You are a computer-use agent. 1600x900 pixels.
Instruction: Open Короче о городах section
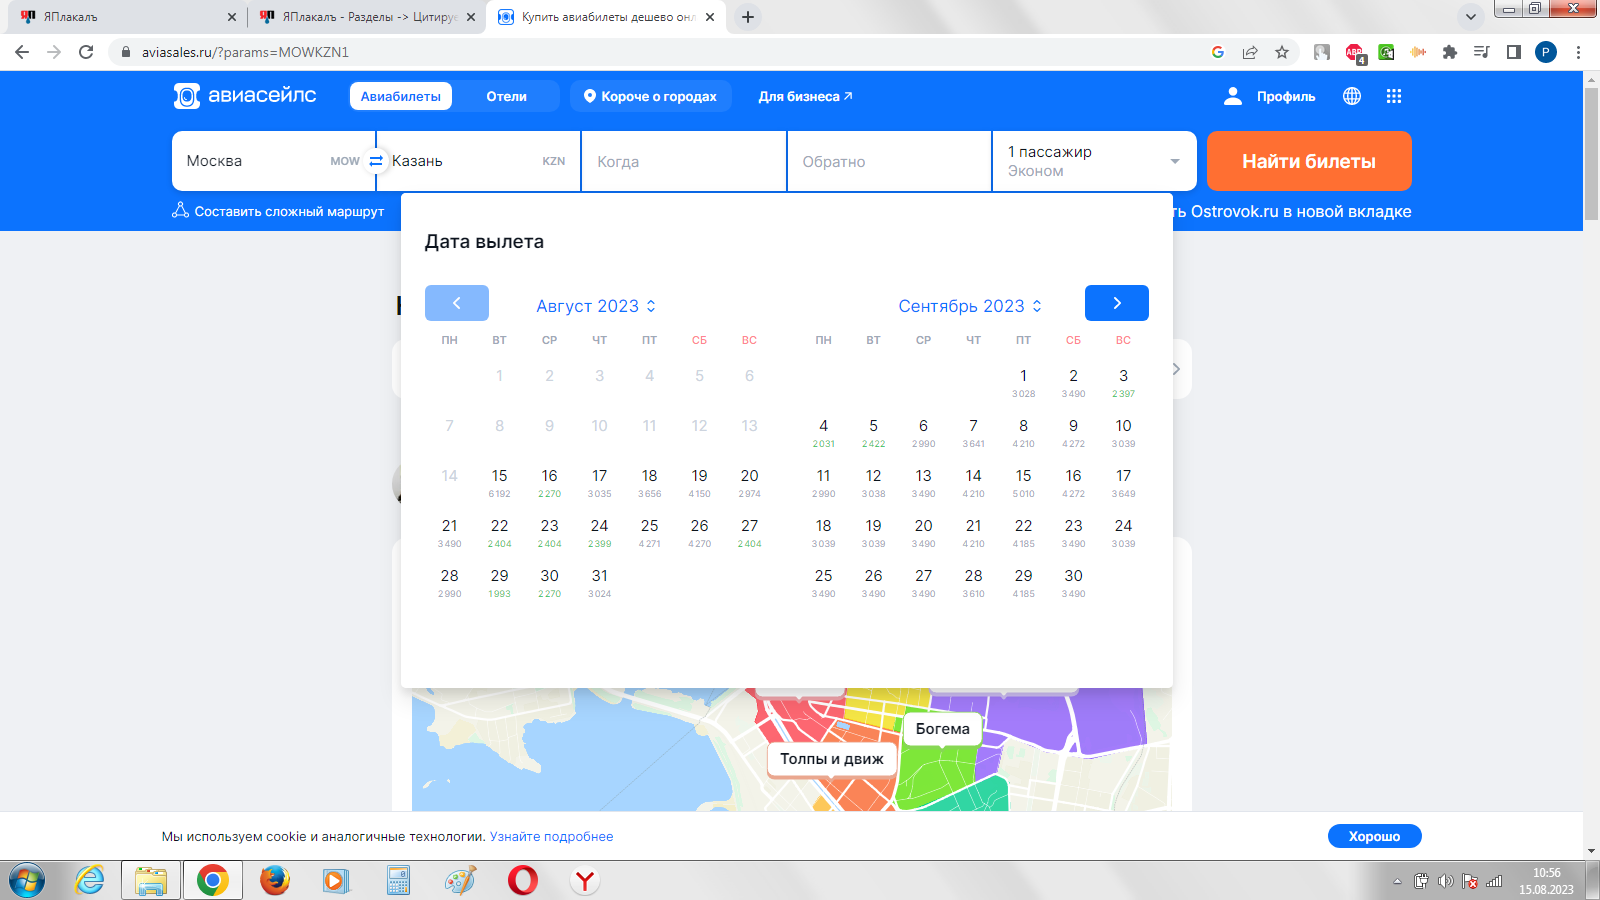[651, 96]
